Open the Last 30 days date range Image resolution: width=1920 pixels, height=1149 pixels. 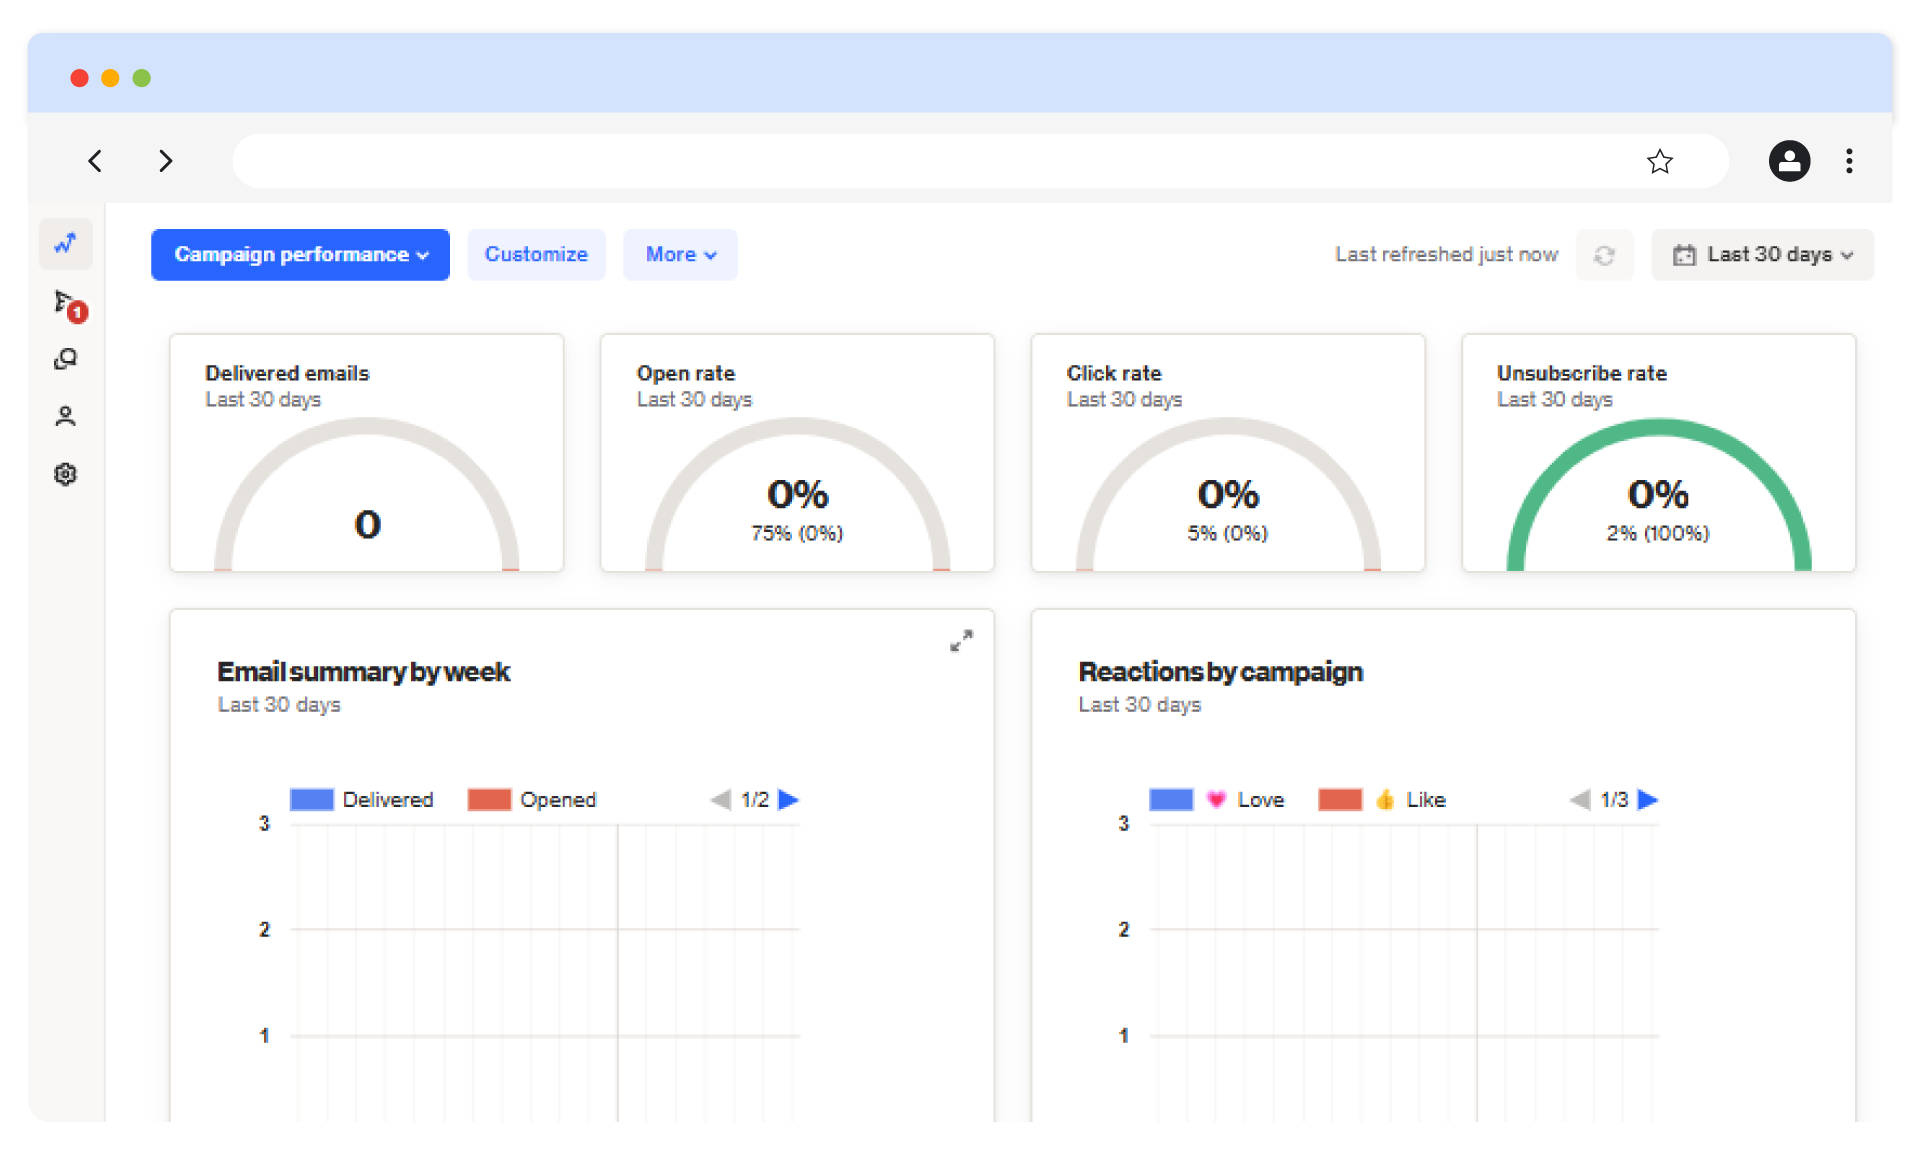click(1762, 255)
